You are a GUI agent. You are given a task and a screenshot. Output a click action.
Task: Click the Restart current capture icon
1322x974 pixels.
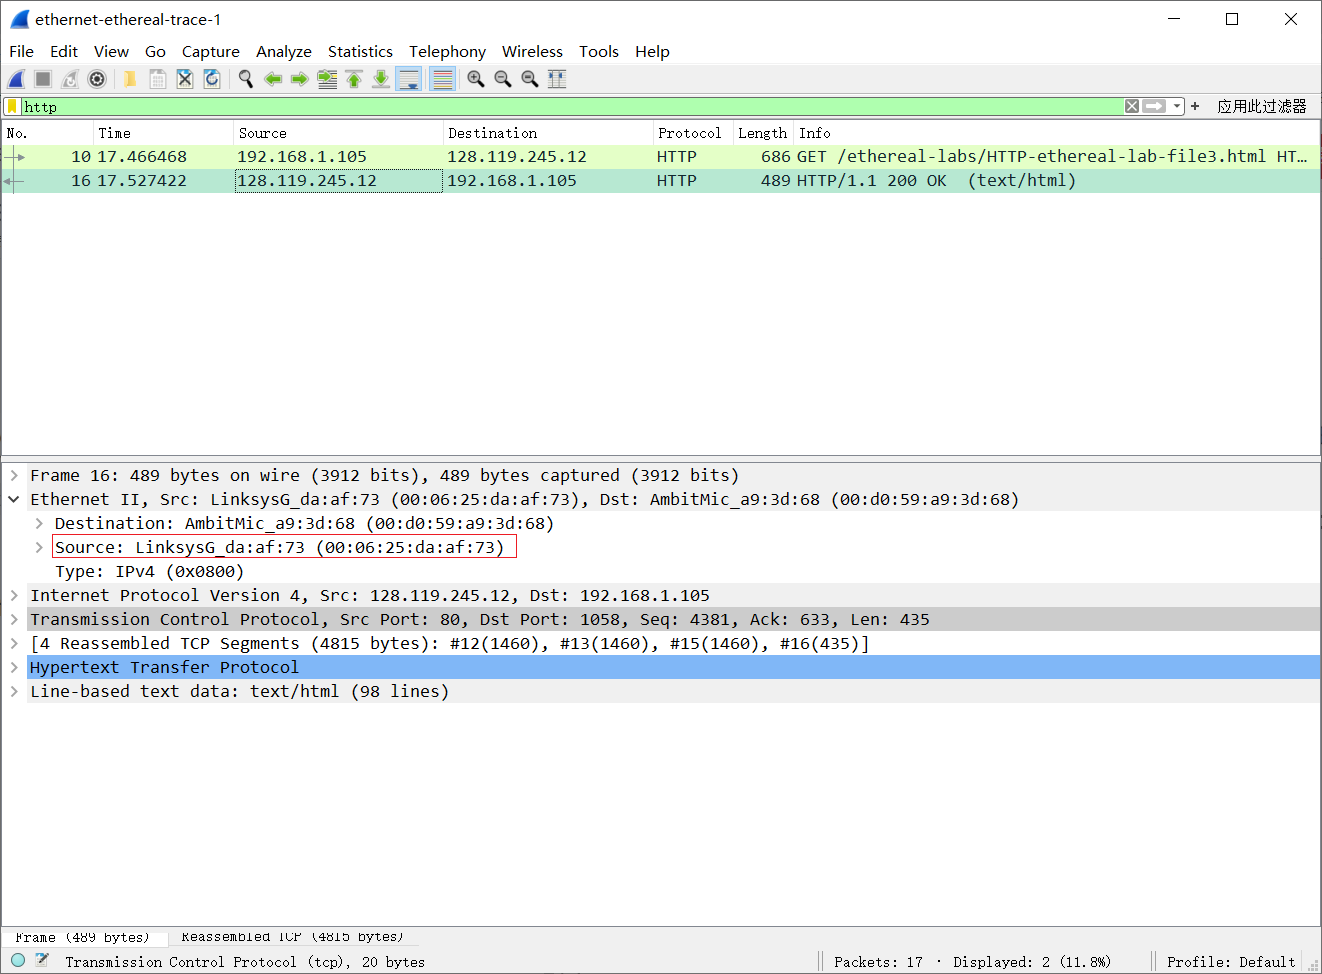pyautogui.click(x=70, y=79)
